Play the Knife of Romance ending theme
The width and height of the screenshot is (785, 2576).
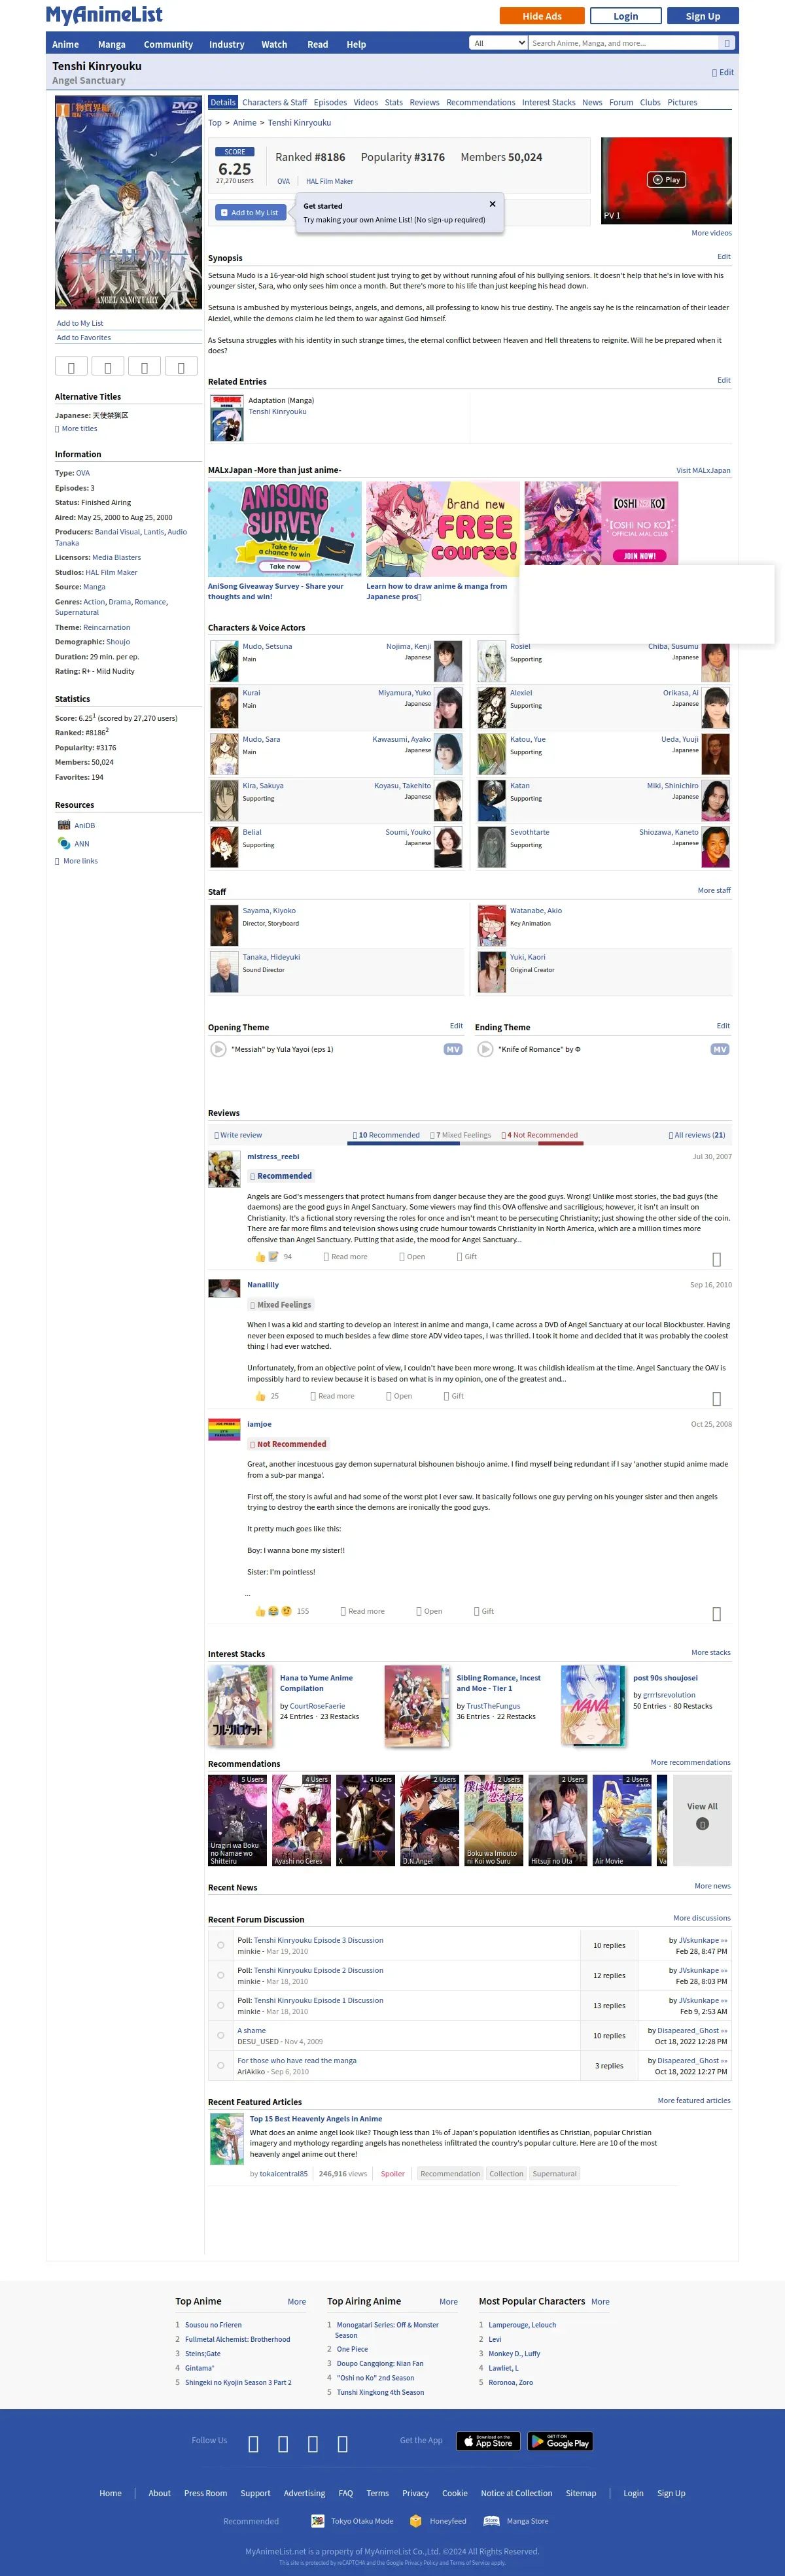[x=485, y=1049]
